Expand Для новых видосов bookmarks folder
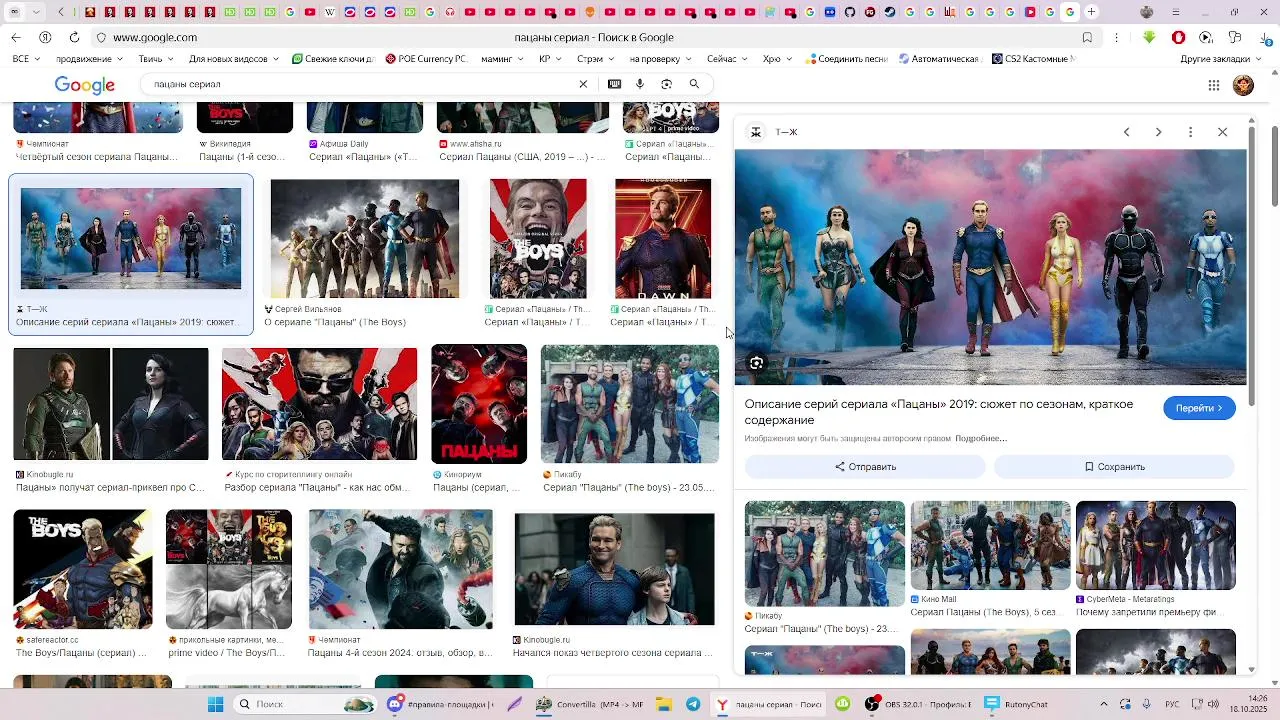Screen dimensions: 1280x720 (x=235, y=59)
